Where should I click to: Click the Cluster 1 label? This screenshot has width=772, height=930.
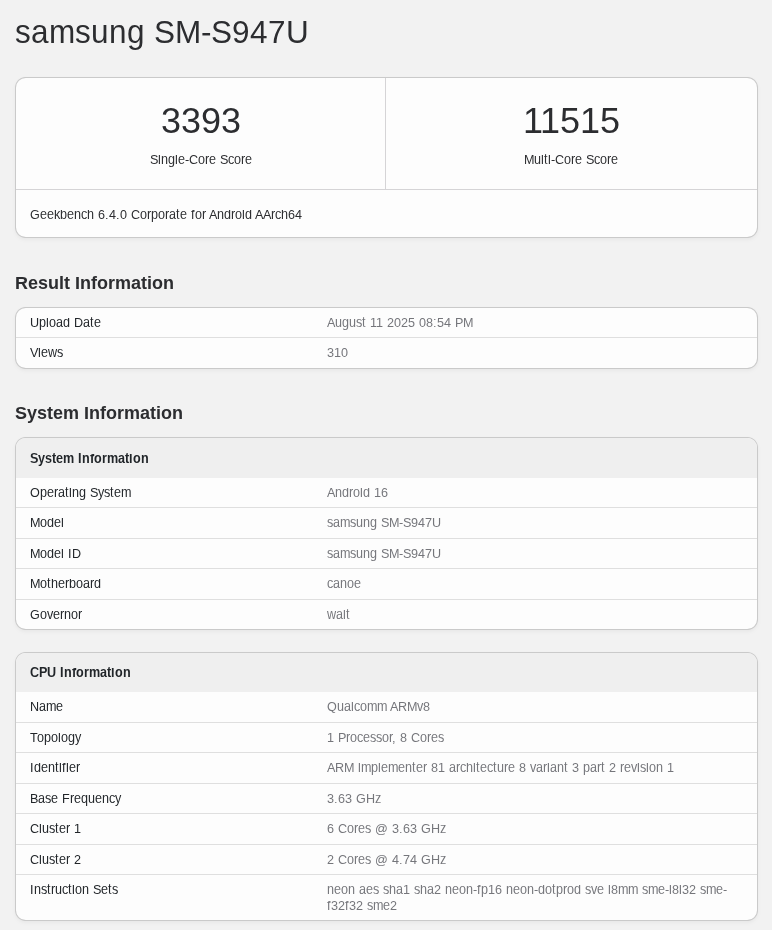55,829
